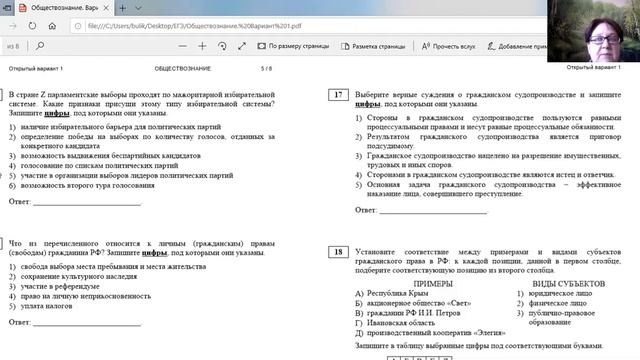Reload the PDF page
Image resolution: width=640 pixels, height=360 pixels.
click(32, 26)
